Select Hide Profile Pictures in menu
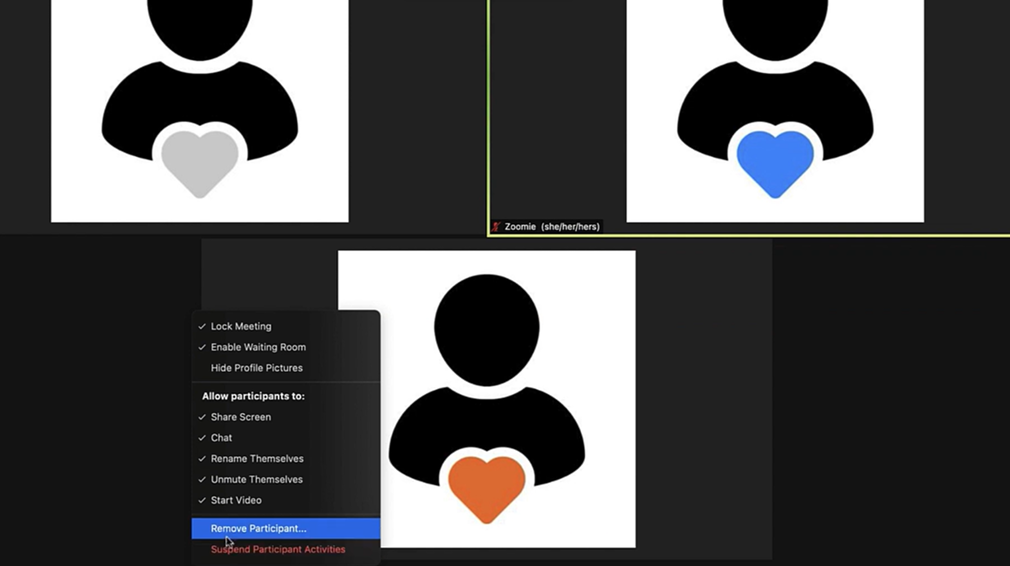This screenshot has height=566, width=1010. coord(256,368)
